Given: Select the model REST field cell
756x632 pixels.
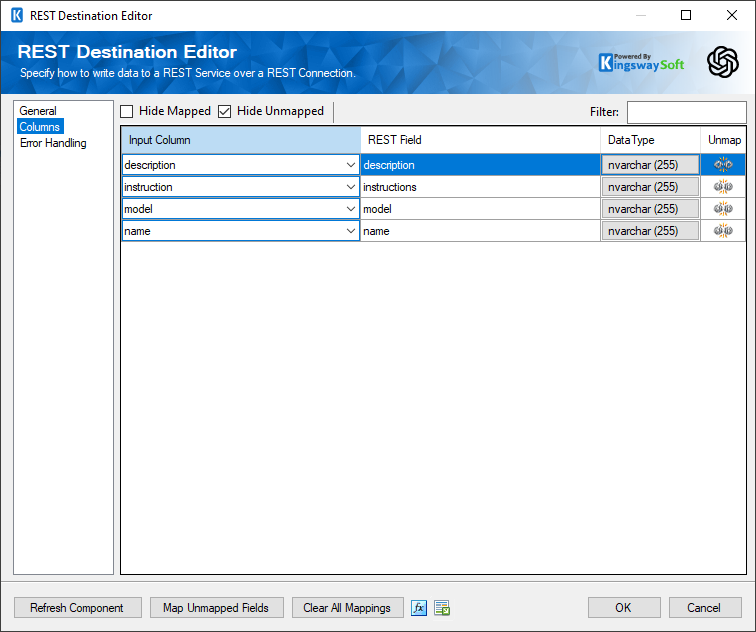Looking at the screenshot, I should coord(480,209).
